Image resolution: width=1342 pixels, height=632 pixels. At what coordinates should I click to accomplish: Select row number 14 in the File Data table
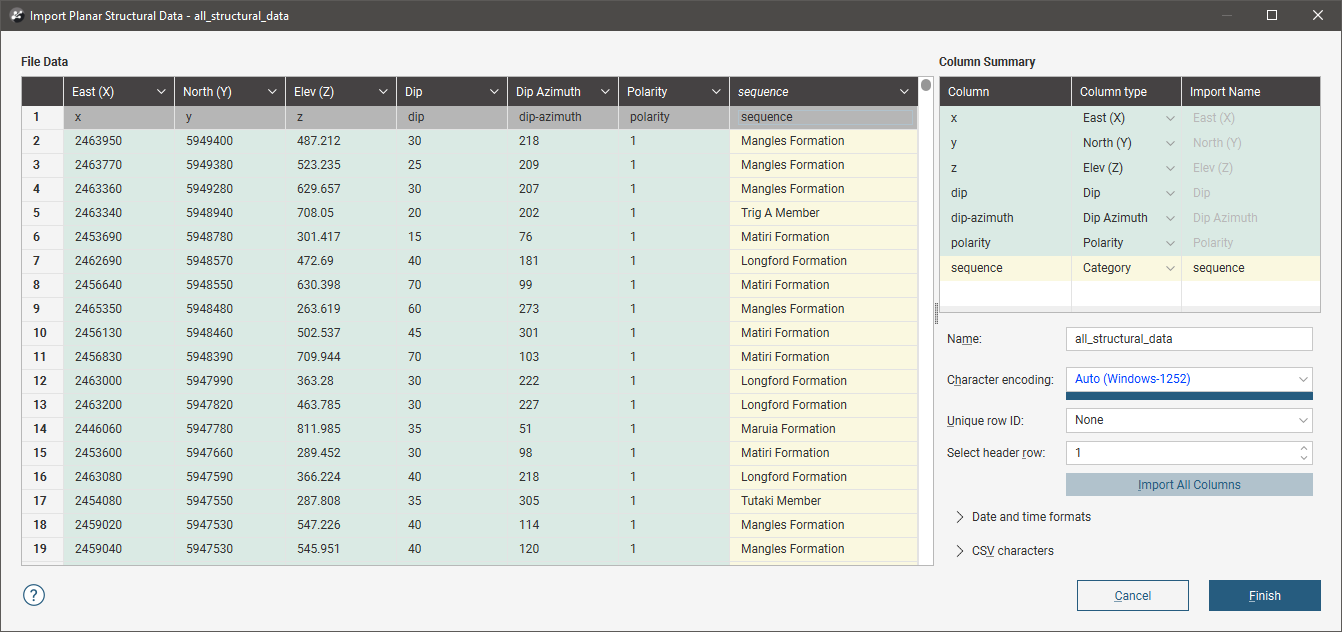(41, 429)
